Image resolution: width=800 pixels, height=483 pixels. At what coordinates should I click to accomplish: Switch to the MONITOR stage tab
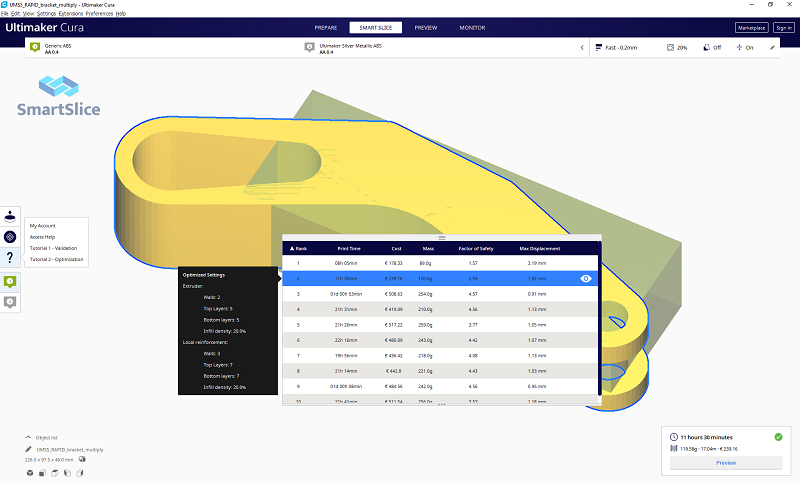tap(472, 28)
